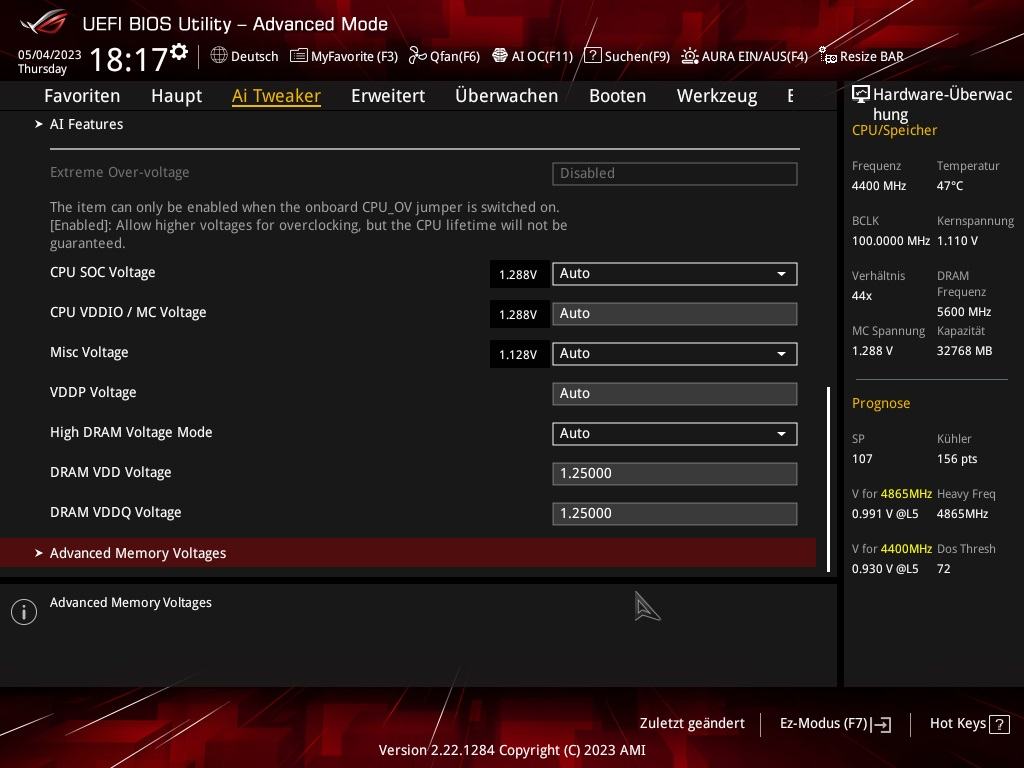The height and width of the screenshot is (768, 1024).
Task: Click the 5600 MHz DRAM frequency value
Action: pyautogui.click(x=964, y=312)
